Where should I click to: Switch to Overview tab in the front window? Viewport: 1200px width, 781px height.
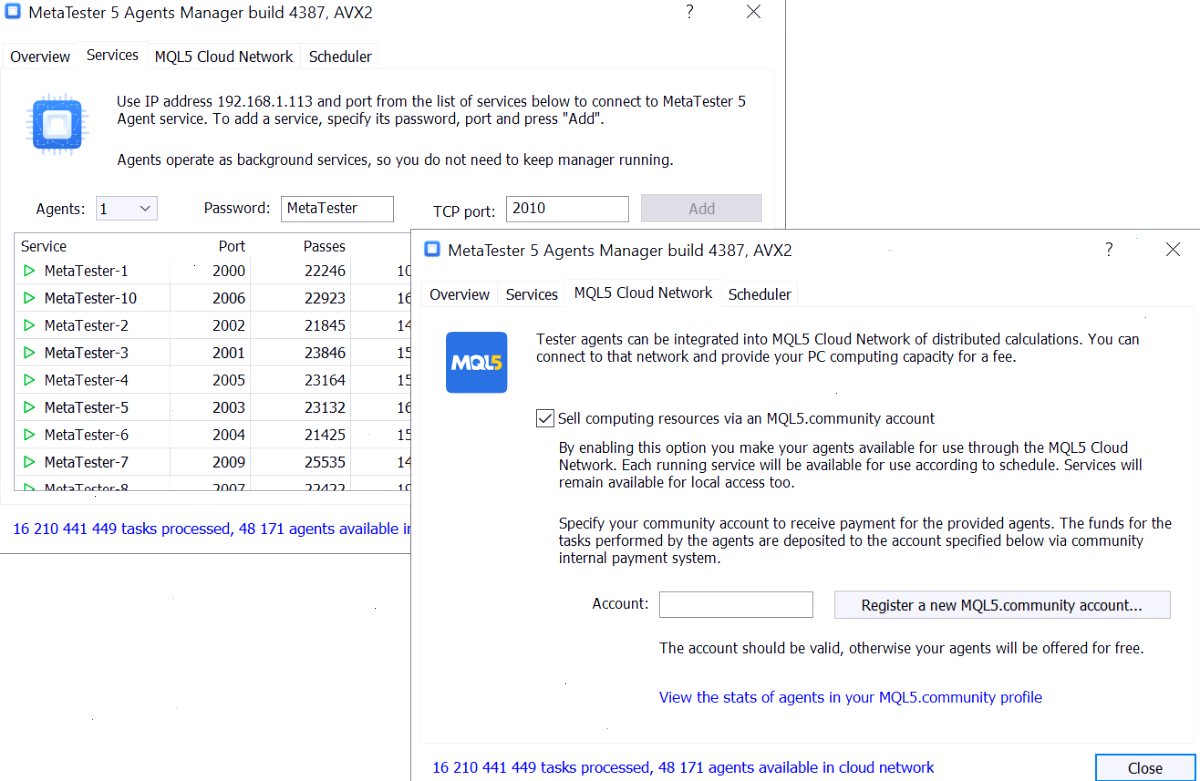pos(460,294)
